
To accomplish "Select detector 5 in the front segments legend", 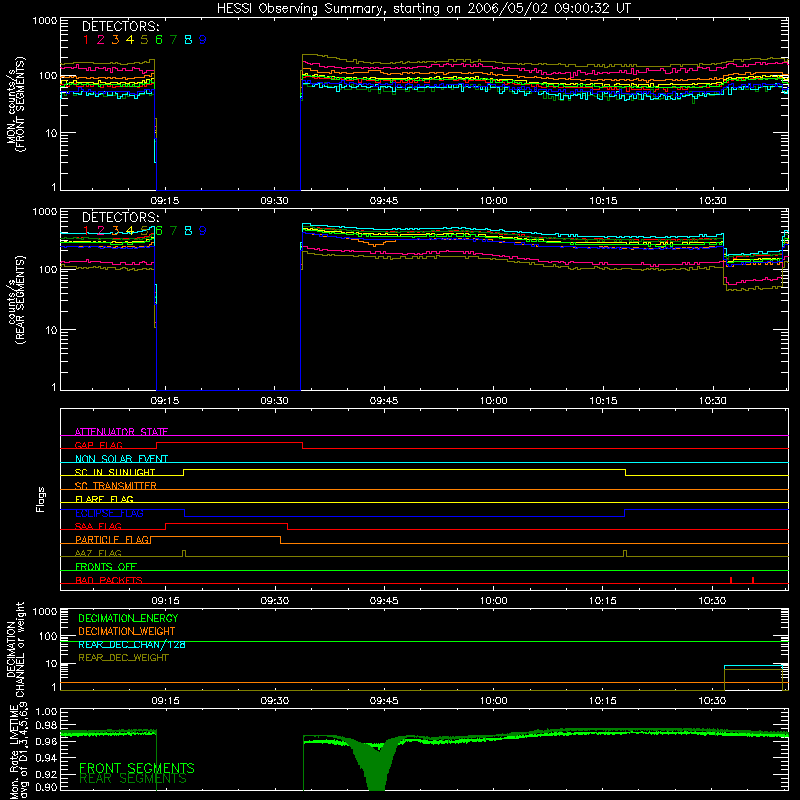I will click(144, 40).
